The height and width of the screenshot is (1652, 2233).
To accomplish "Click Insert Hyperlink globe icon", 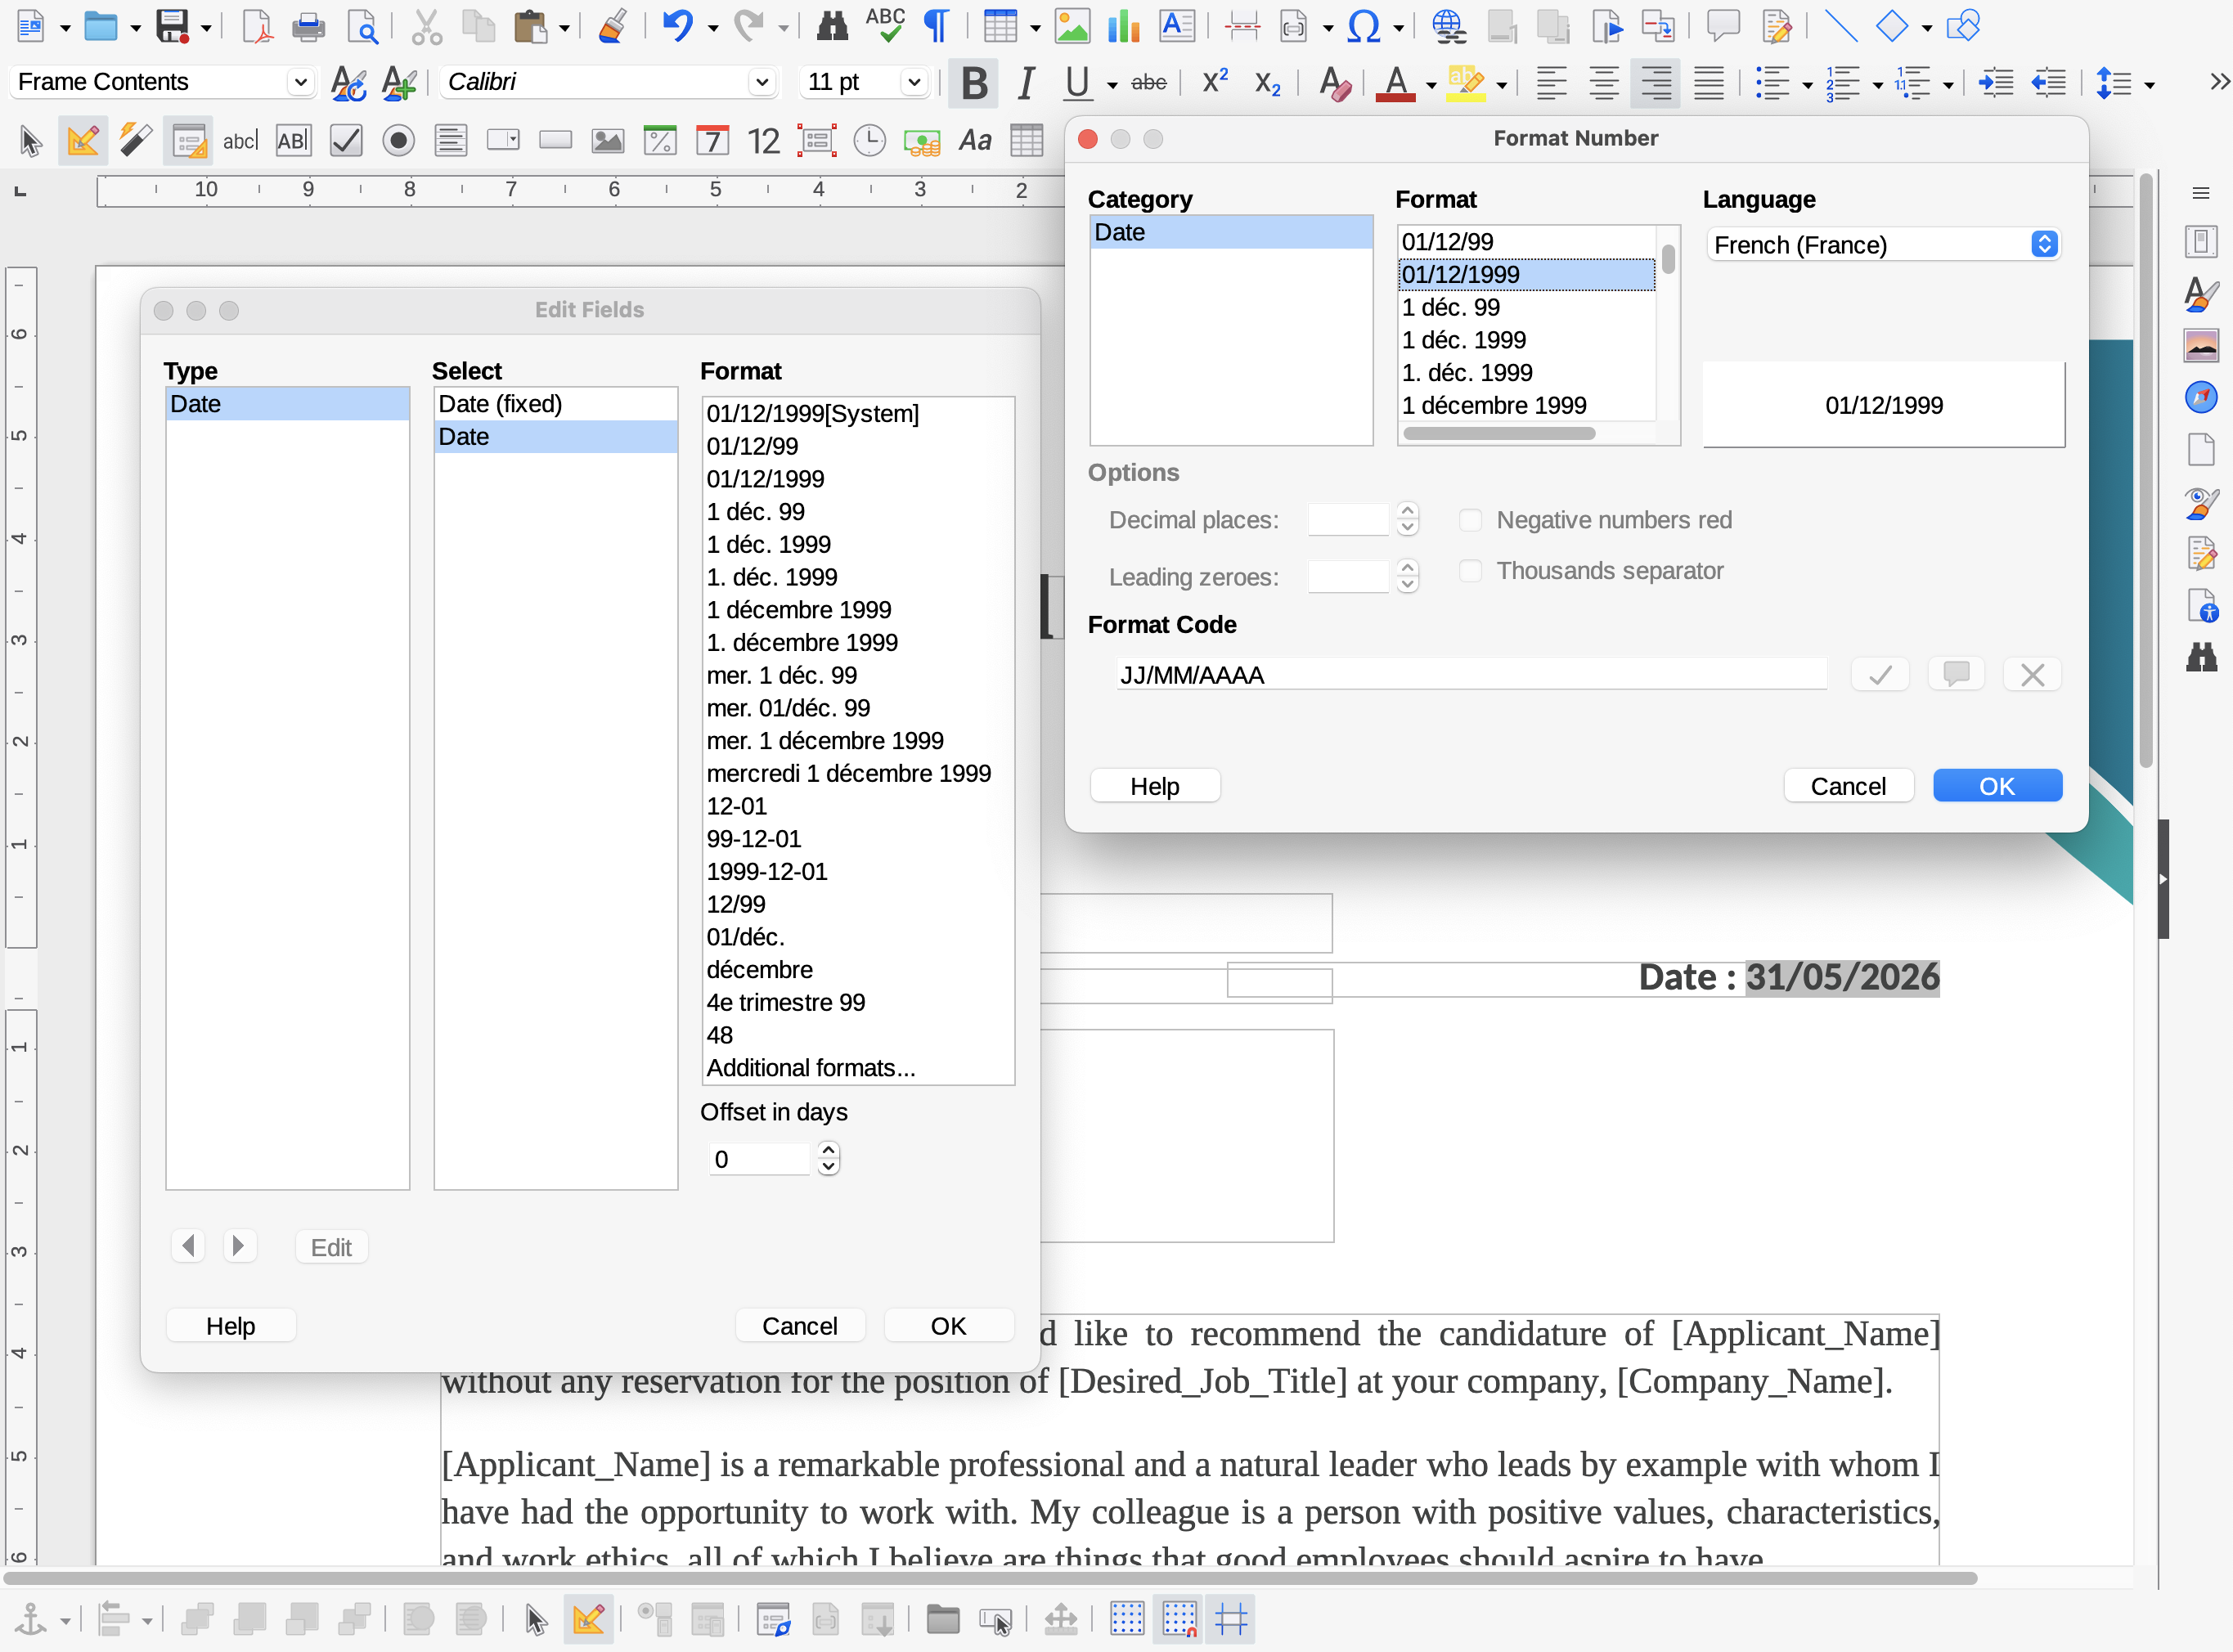I will (x=1449, y=26).
